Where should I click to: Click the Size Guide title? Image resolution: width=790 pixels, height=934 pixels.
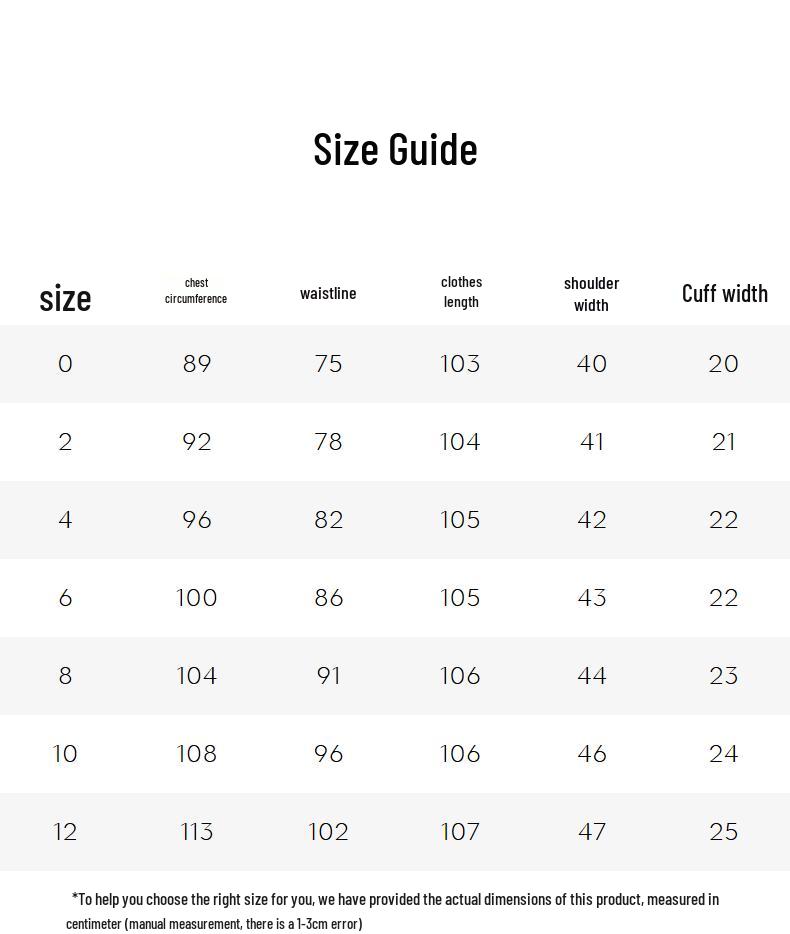pos(395,149)
